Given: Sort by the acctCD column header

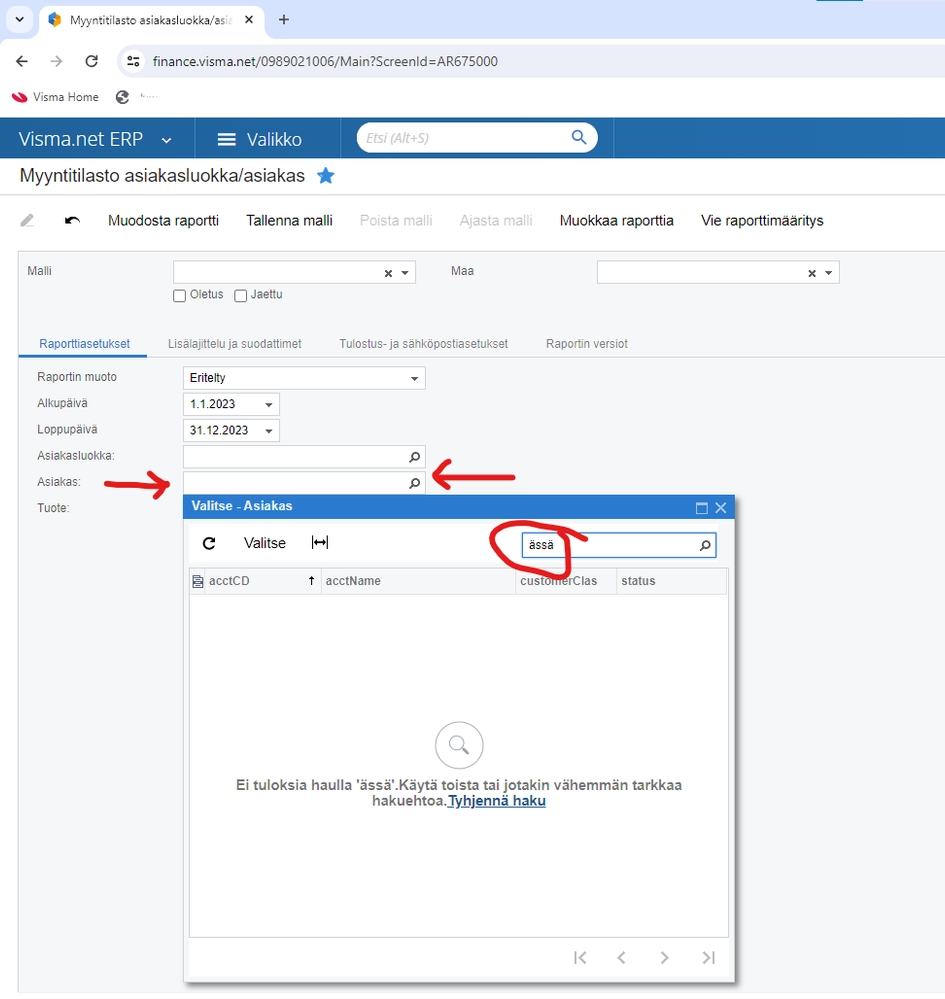Looking at the screenshot, I should pos(261,581).
